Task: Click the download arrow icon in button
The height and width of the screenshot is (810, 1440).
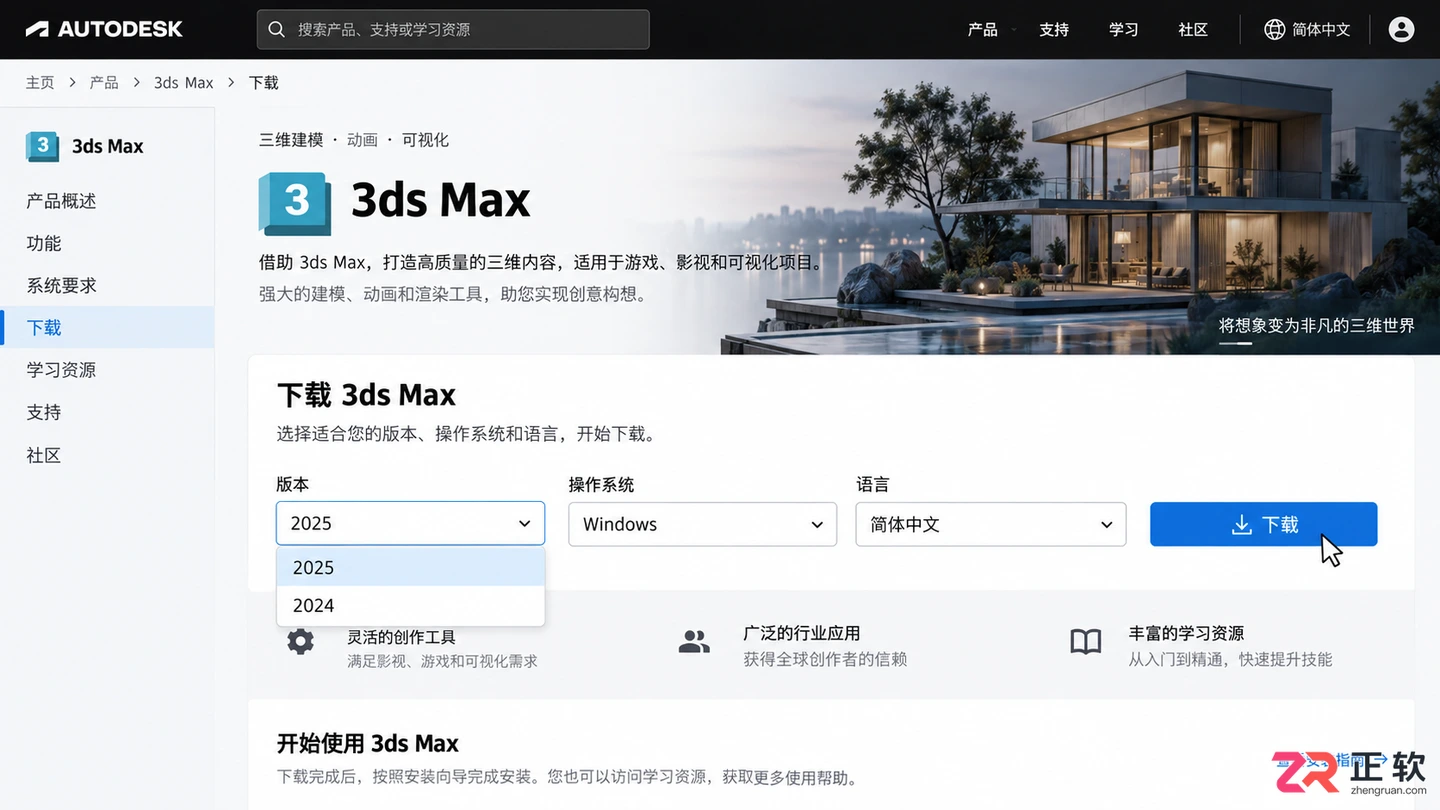Action: 1241,525
